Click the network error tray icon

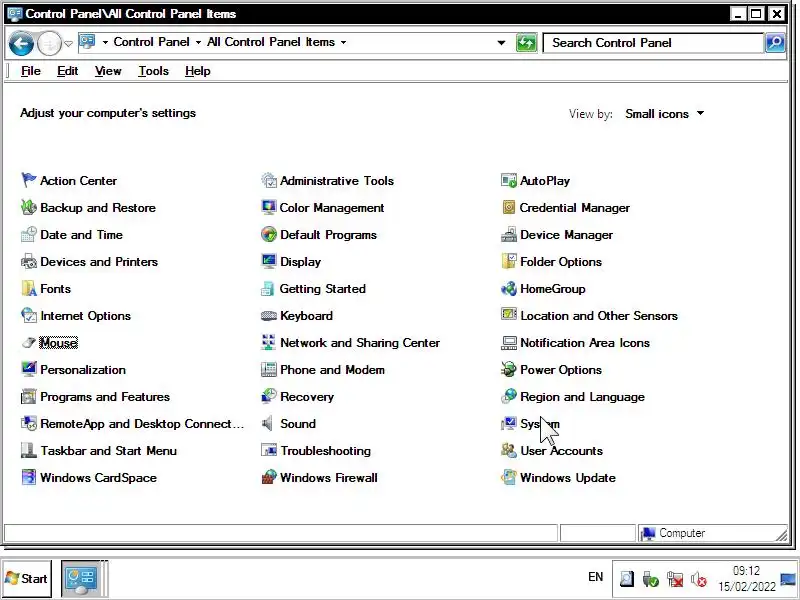pyautogui.click(x=674, y=579)
